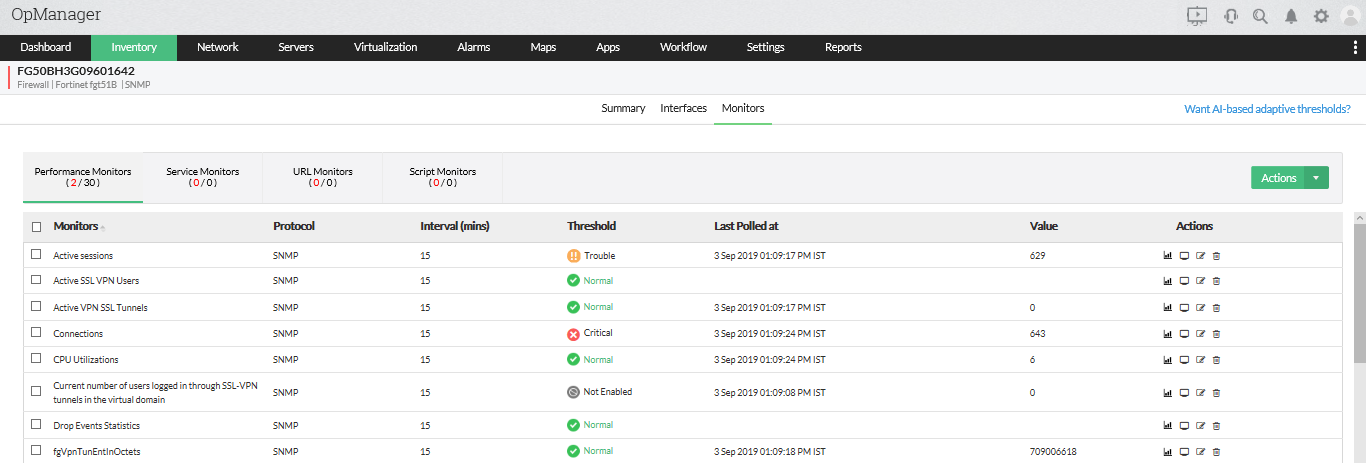Image resolution: width=1366 pixels, height=463 pixels.
Task: Click the support headset icon
Action: 1231,16
